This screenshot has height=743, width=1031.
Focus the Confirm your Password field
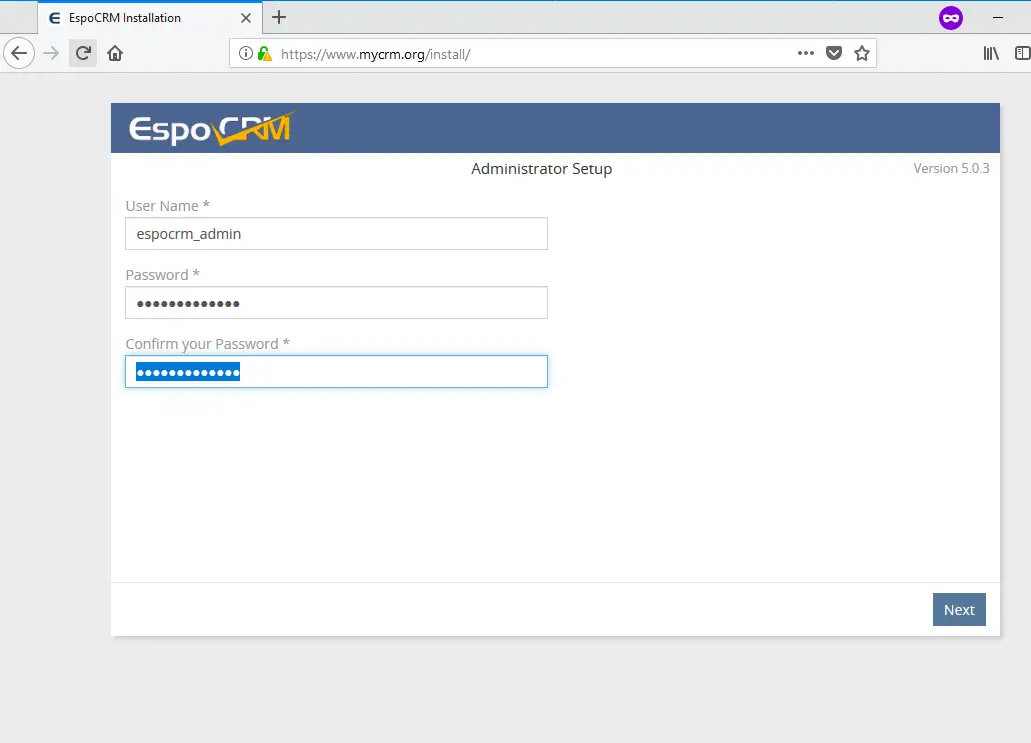click(x=336, y=372)
